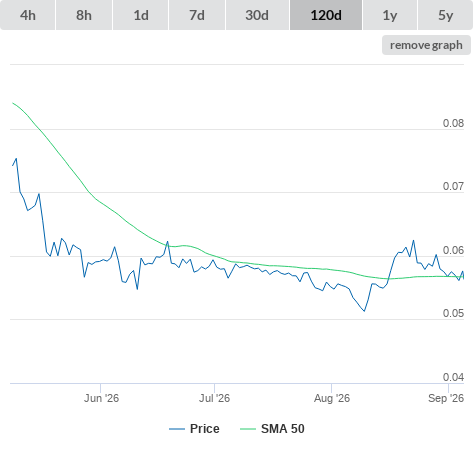Image resolution: width=474 pixels, height=455 pixels.
Task: Click the Jul '26 axis label
Action: pyautogui.click(x=214, y=398)
